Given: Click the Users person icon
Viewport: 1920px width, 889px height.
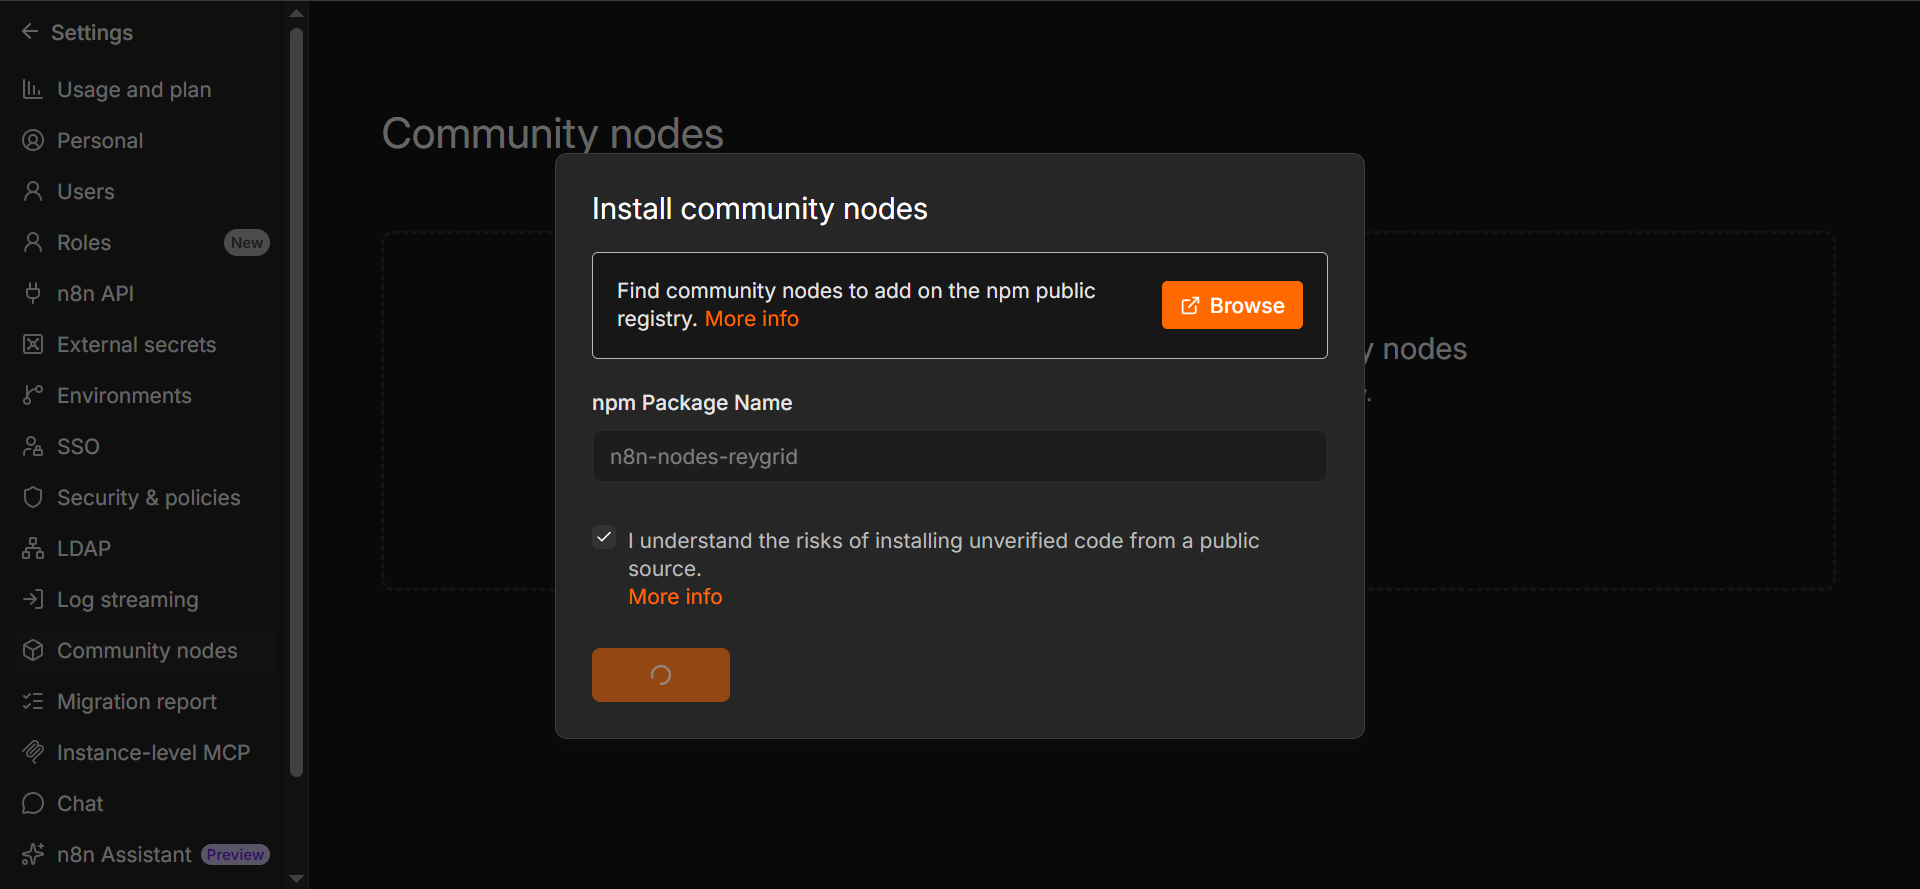Looking at the screenshot, I should [x=33, y=192].
